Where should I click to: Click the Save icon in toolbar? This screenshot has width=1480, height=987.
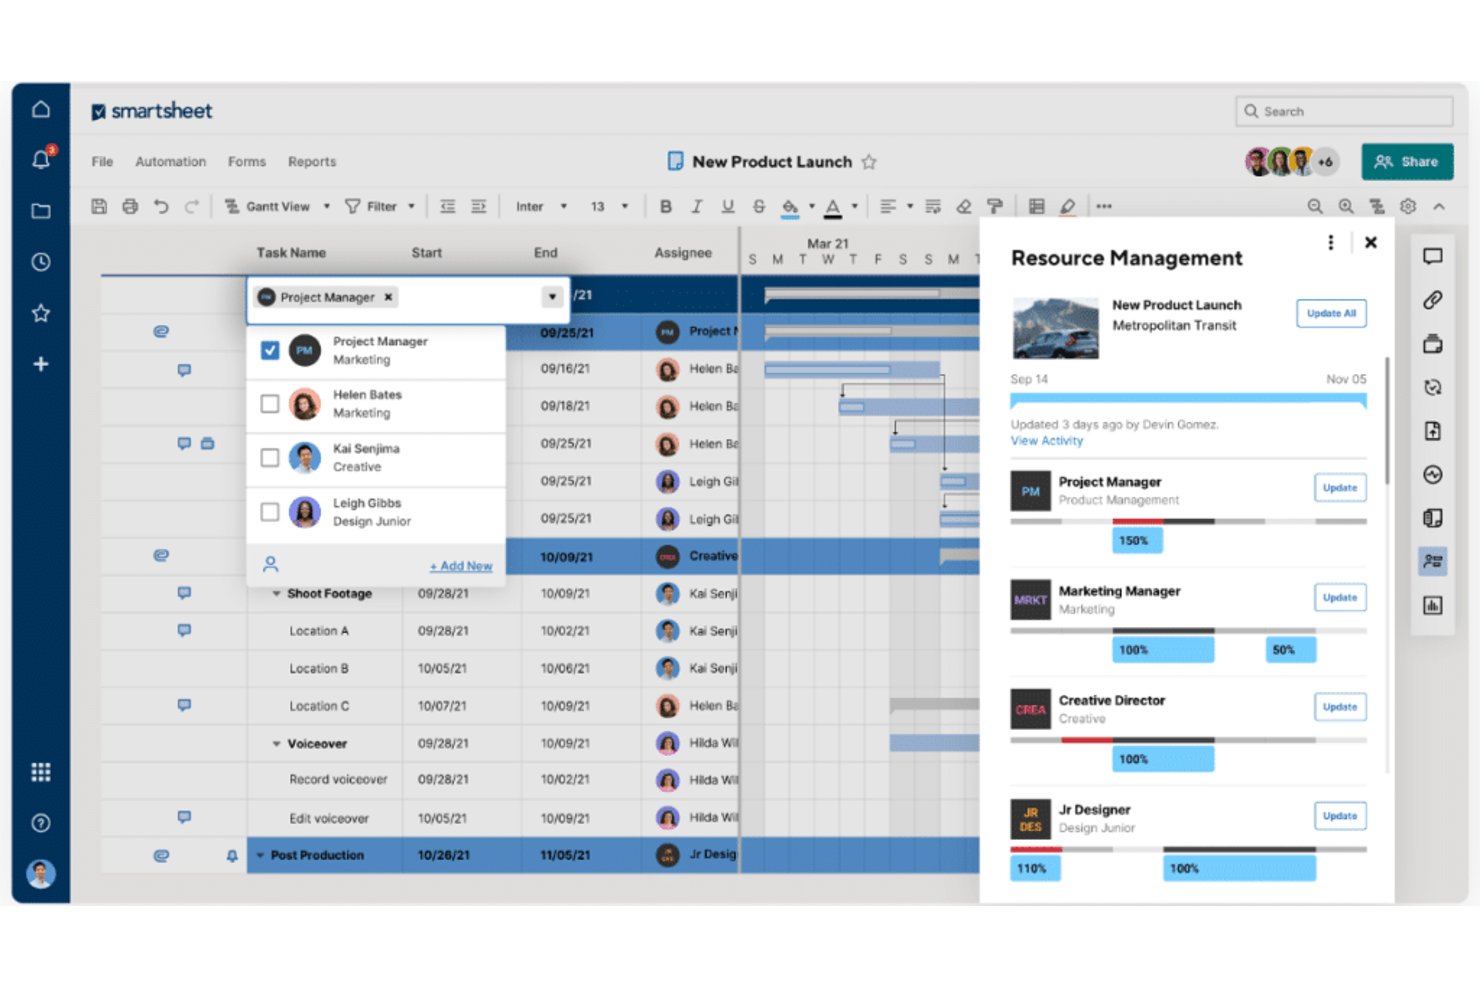(99, 206)
